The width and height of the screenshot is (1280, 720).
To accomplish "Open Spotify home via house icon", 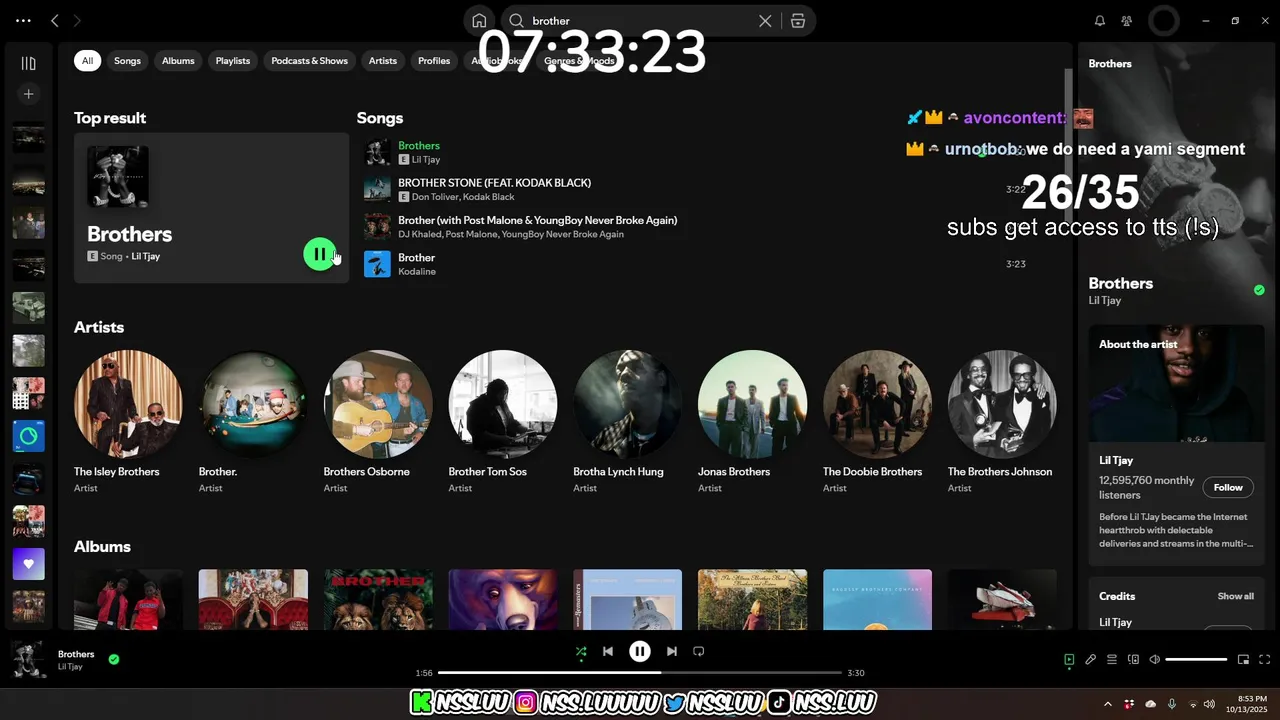I will coord(479,21).
